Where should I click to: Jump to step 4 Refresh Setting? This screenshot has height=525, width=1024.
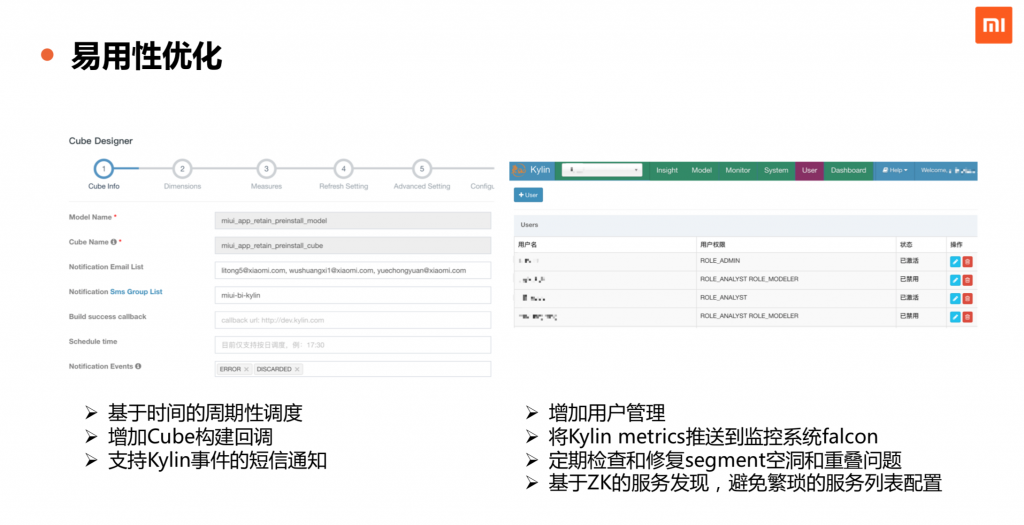(343, 170)
